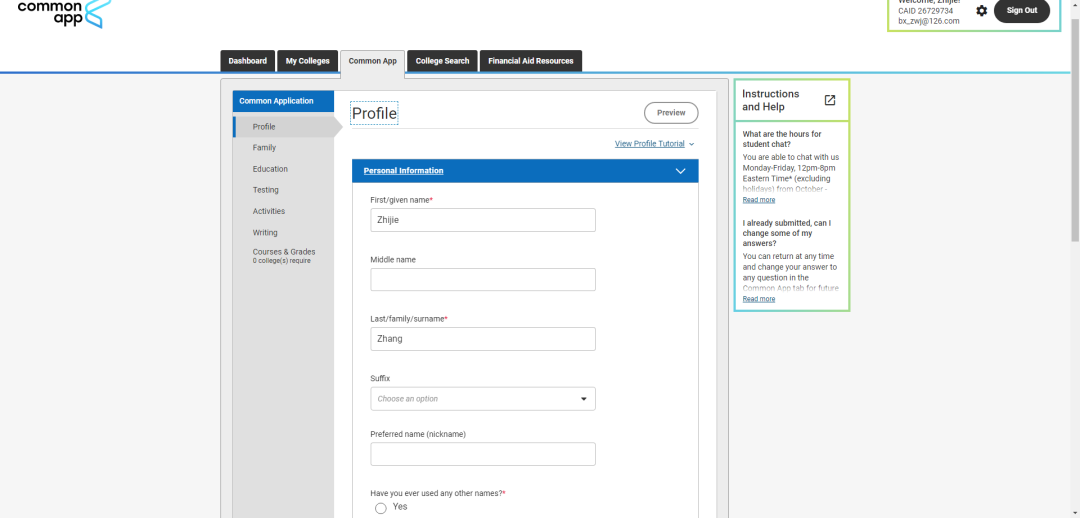
Task: Open the Financial Aid Resources tab
Action: coord(530,61)
